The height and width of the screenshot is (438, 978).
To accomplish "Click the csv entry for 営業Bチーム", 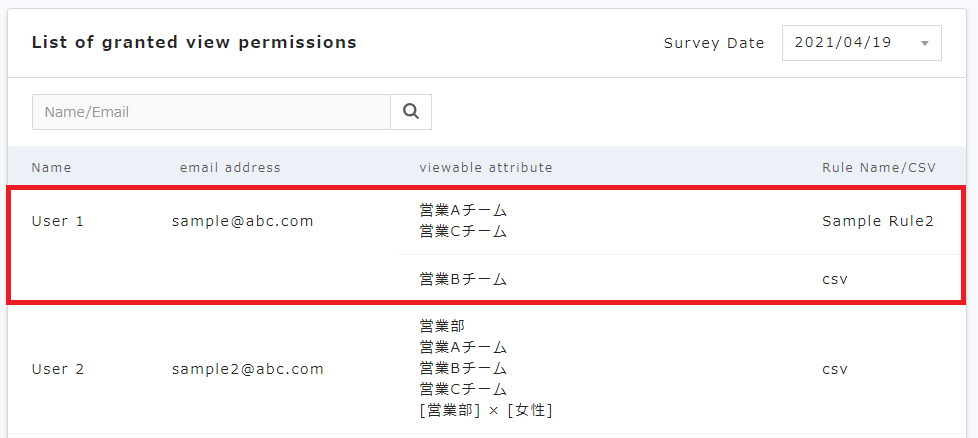I will coord(835,279).
